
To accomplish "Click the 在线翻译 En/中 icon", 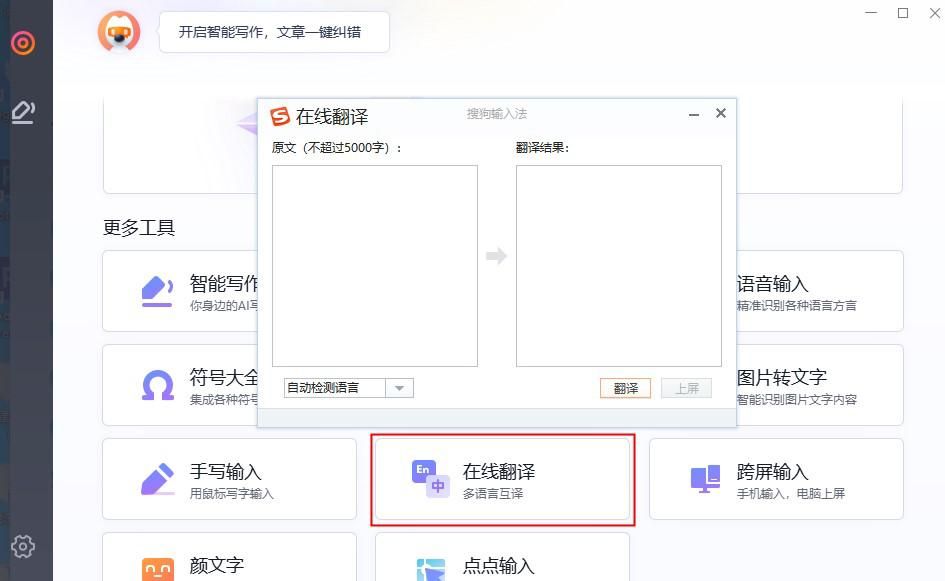I will click(430, 479).
